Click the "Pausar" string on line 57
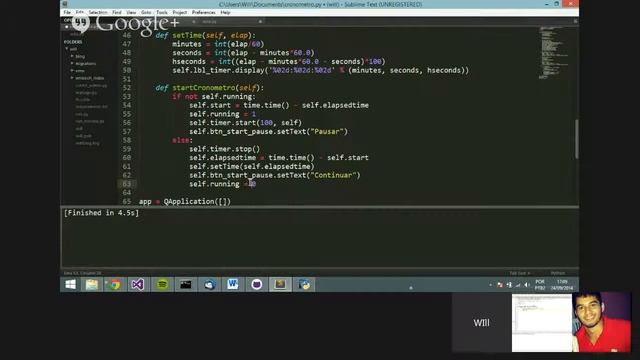640x360 pixels. [327, 131]
